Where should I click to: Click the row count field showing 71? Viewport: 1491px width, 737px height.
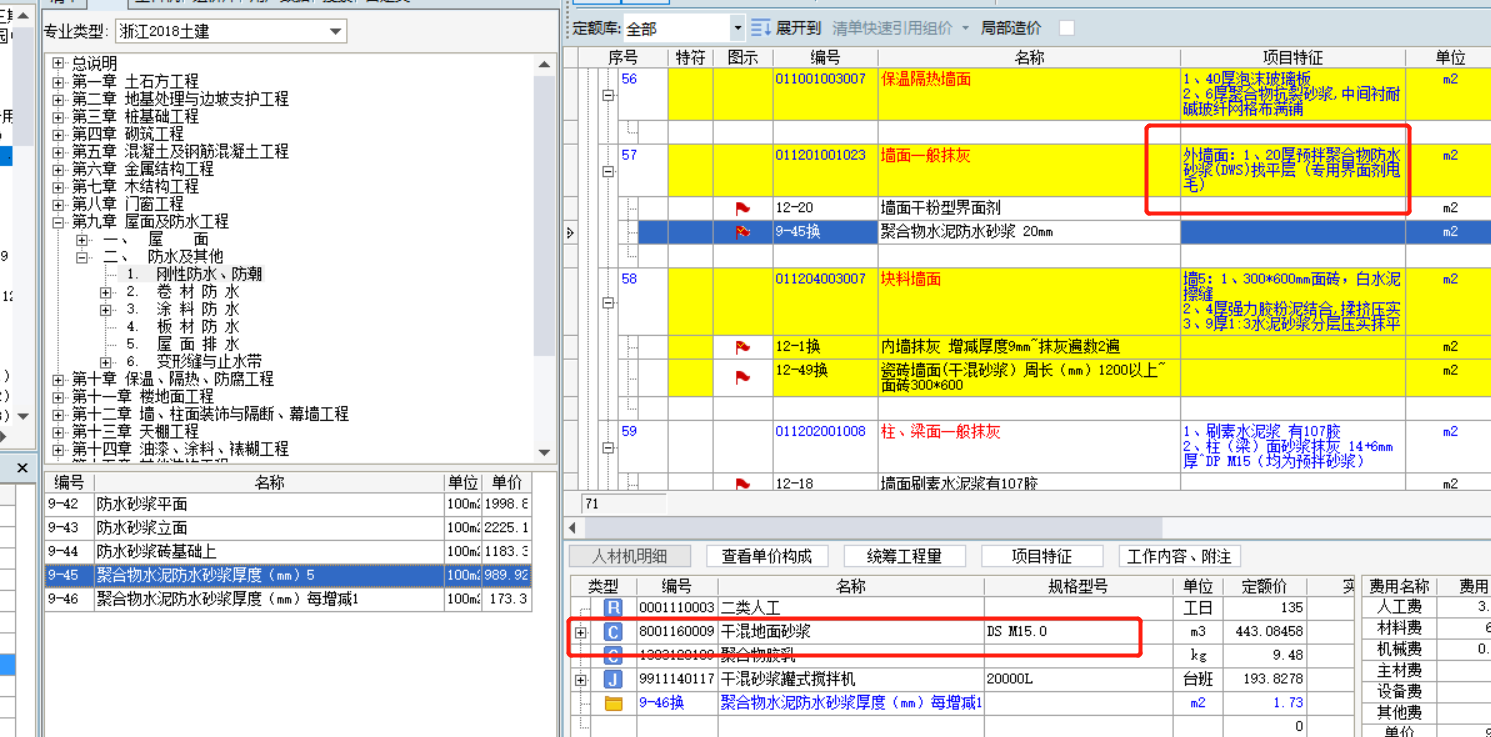[623, 504]
